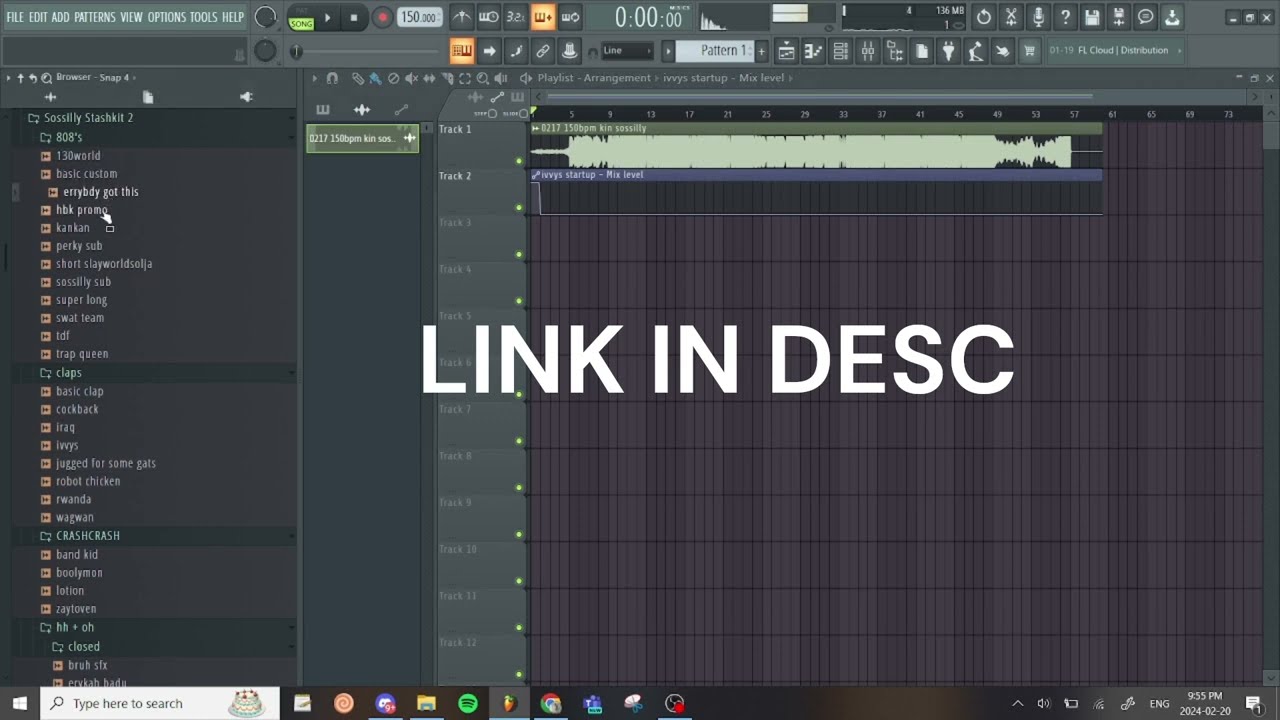Mute Track 1 with its green LED
The width and height of the screenshot is (1280, 720).
coord(519,161)
